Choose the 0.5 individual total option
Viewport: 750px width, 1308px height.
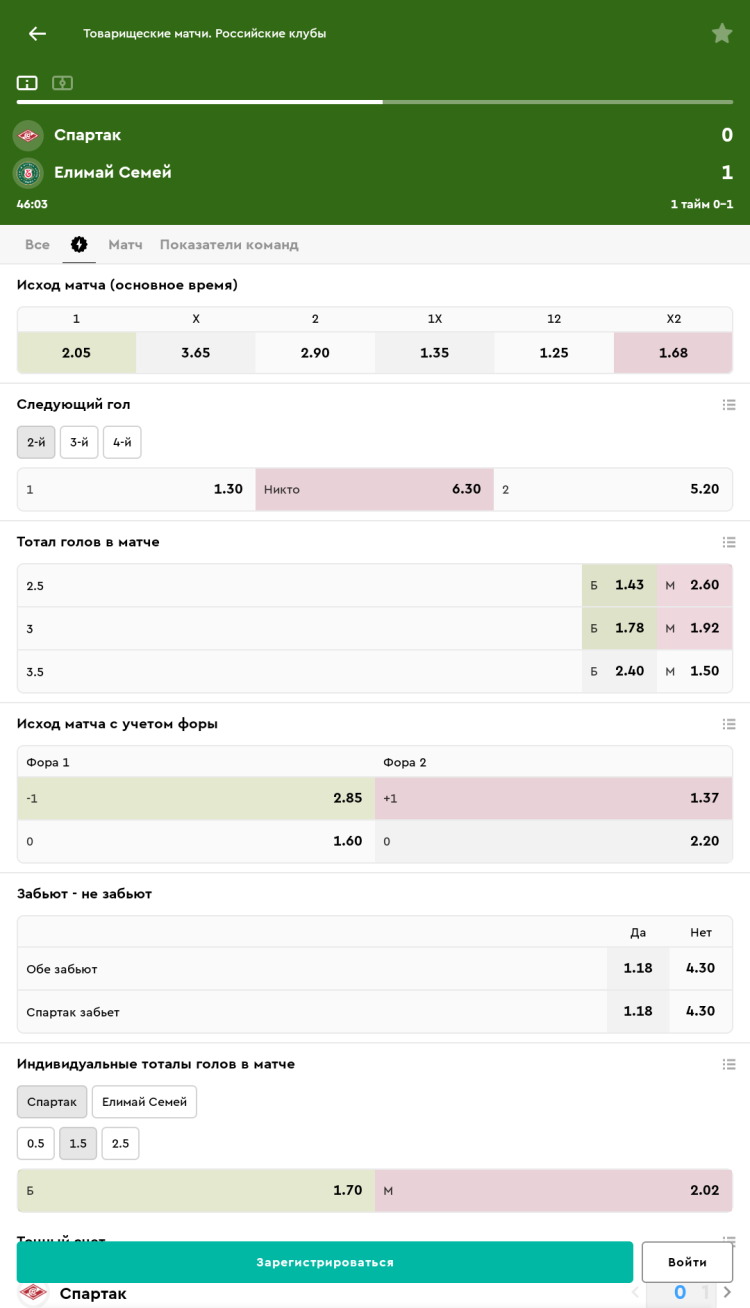coord(36,1143)
